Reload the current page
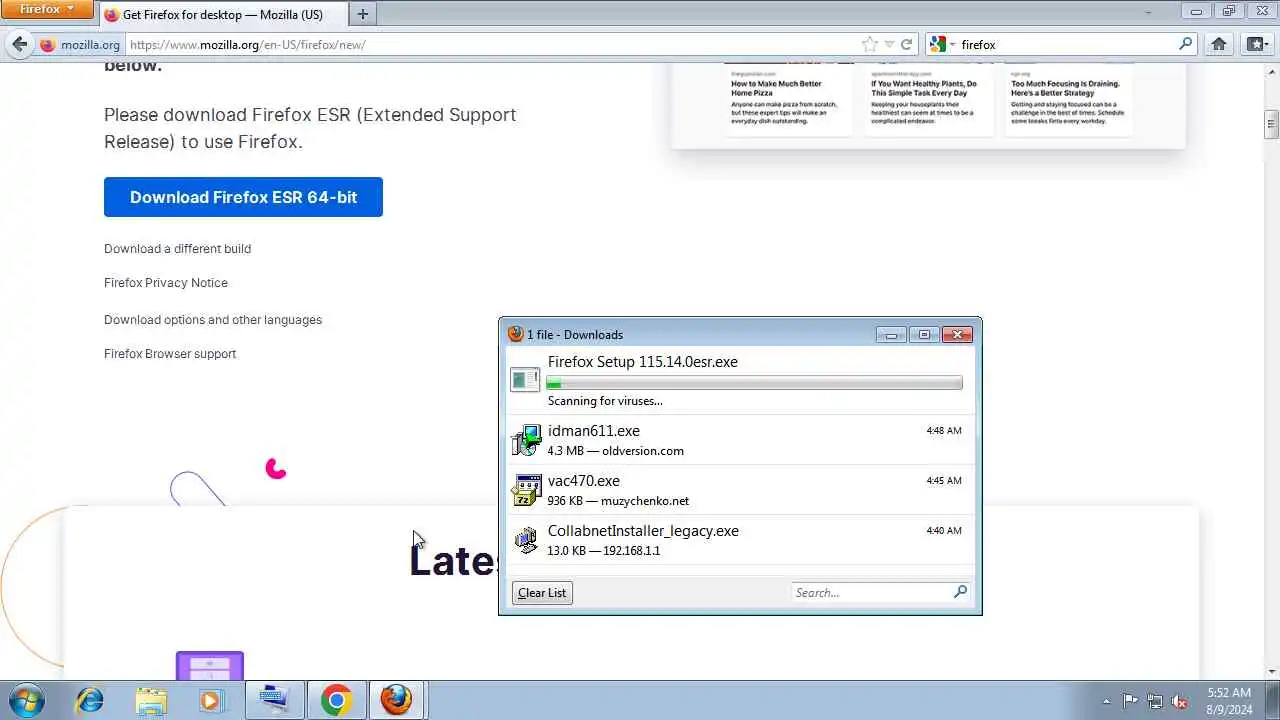The height and width of the screenshot is (720, 1280). (x=907, y=44)
